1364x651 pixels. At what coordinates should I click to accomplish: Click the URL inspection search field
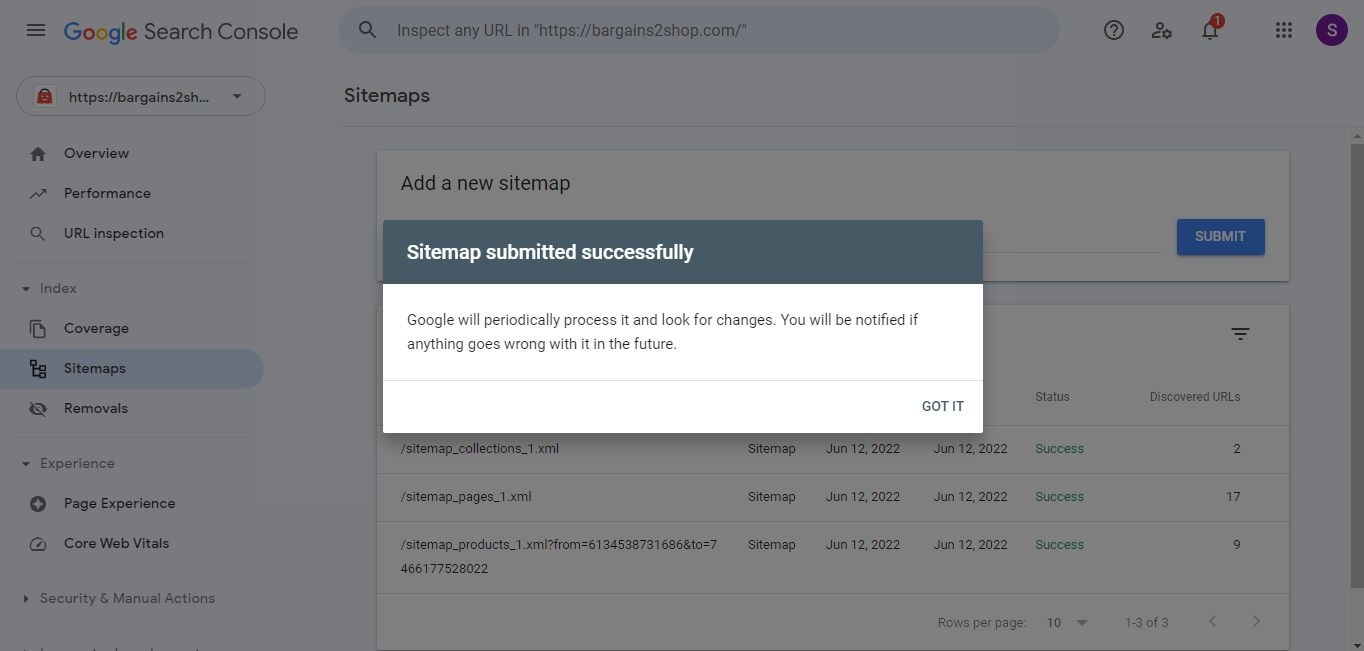pos(700,30)
